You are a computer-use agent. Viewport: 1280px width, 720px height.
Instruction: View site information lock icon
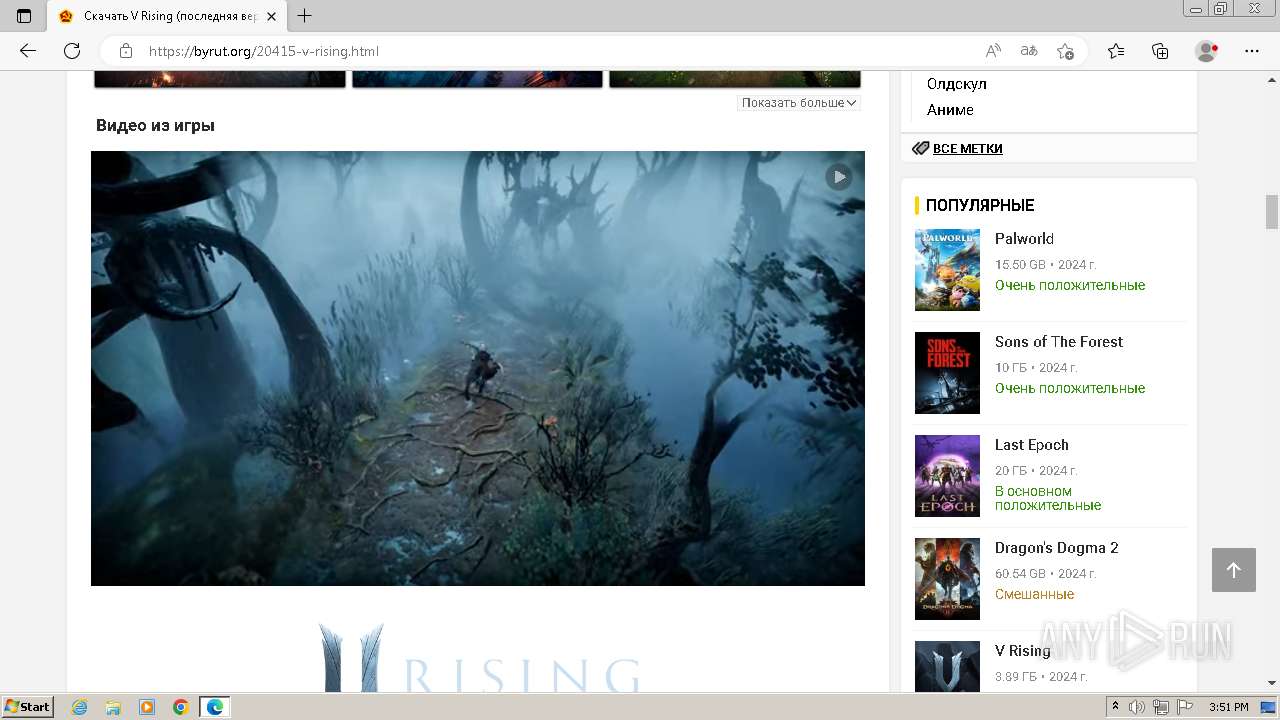coord(126,51)
